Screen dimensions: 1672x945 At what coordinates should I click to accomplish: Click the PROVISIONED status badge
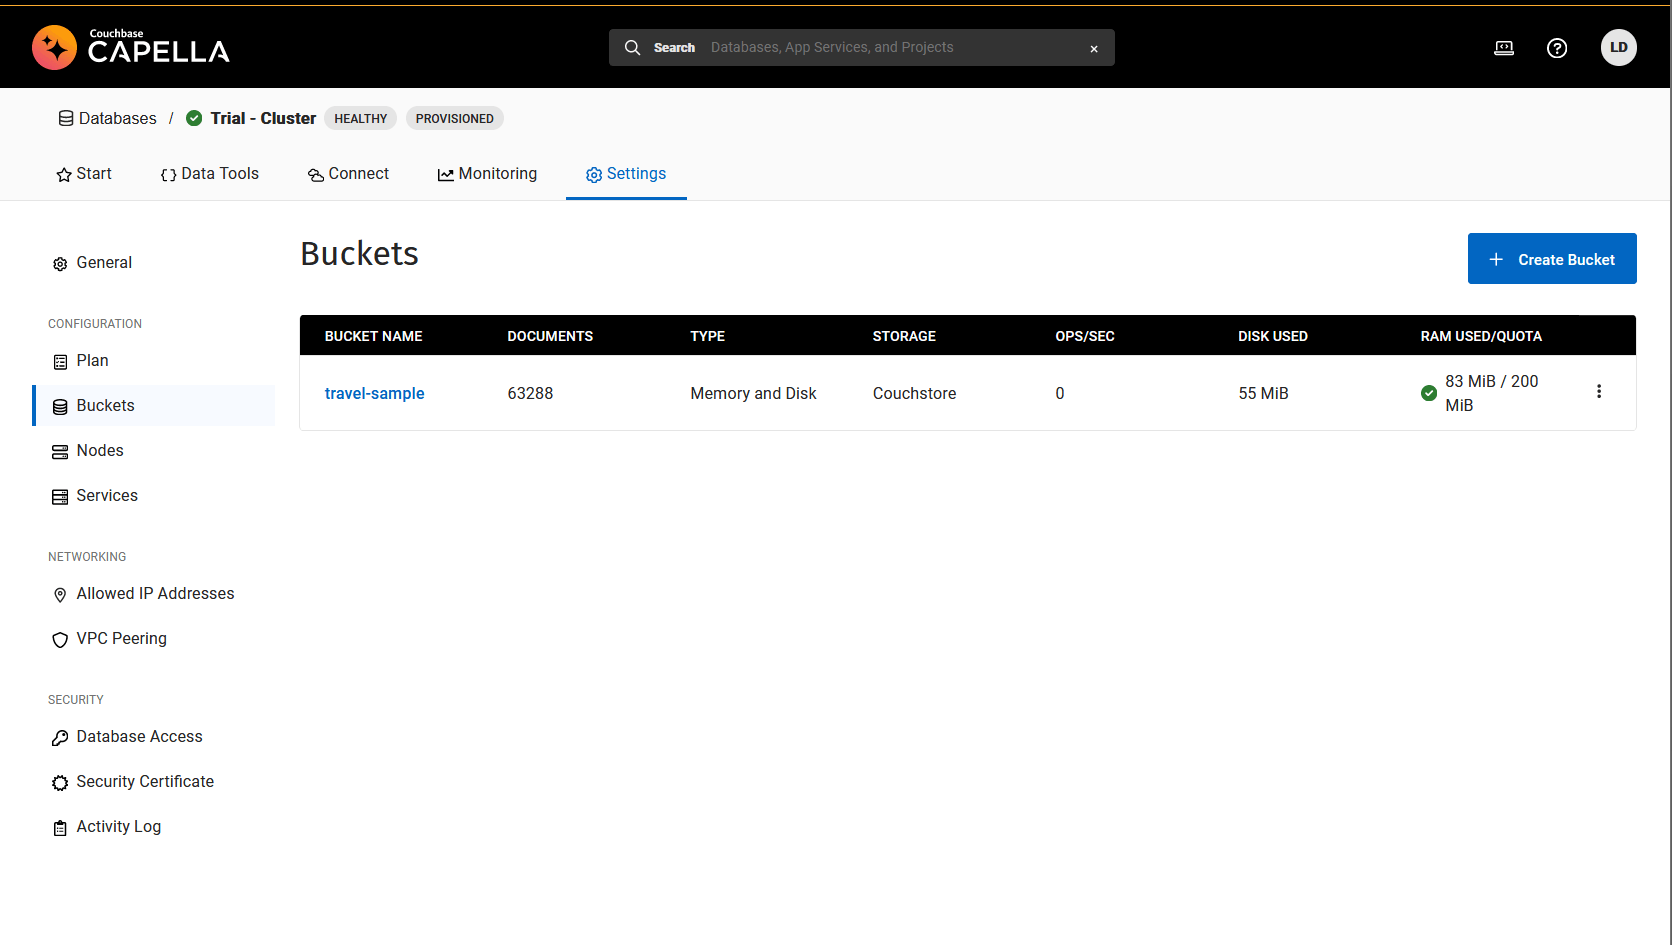(x=455, y=118)
